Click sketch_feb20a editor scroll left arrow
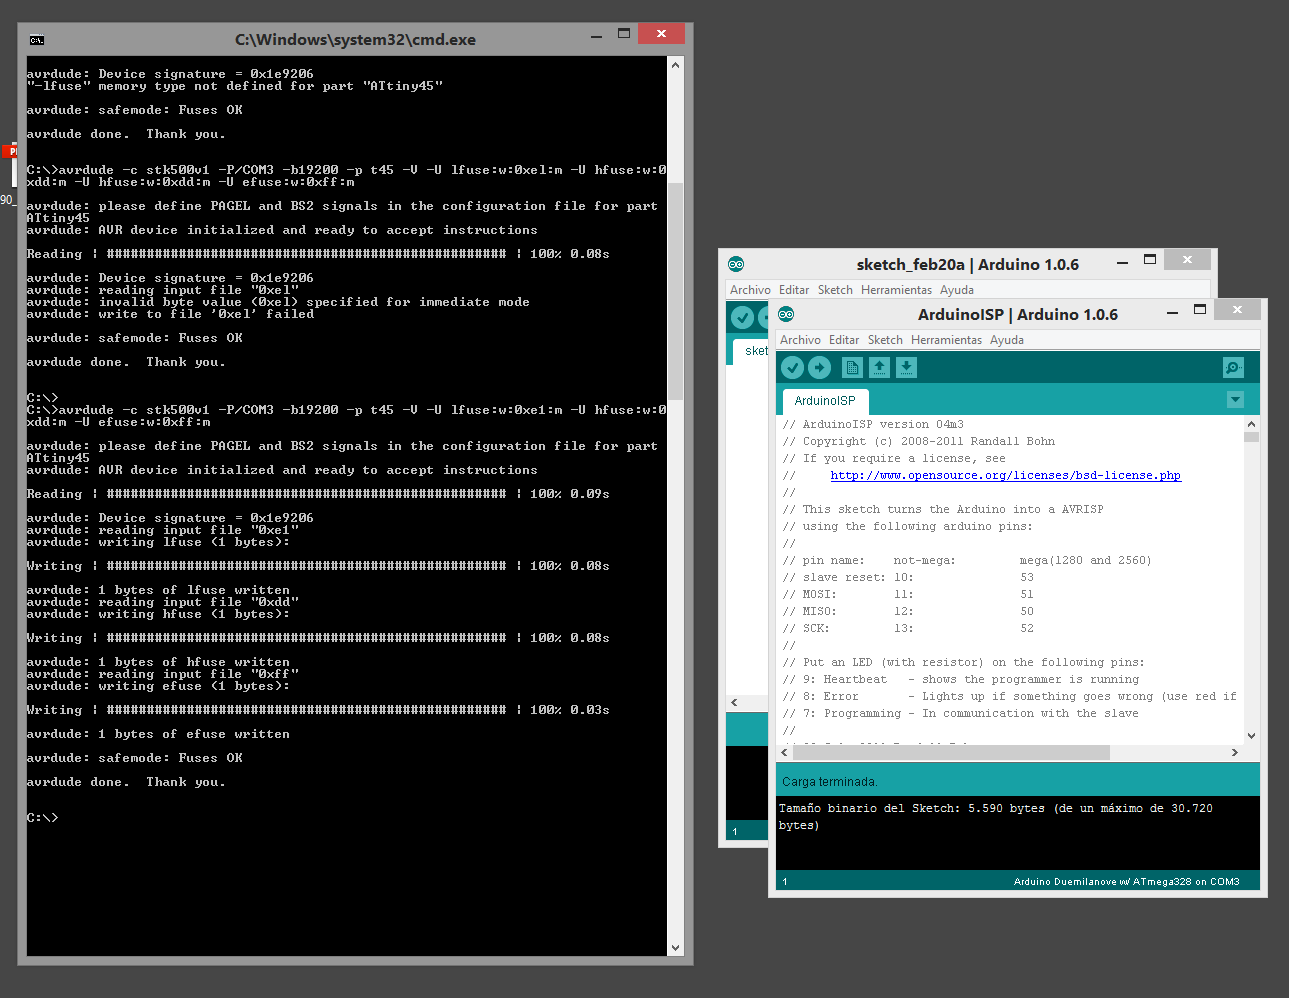Viewport: 1289px width, 998px height. coord(734,702)
